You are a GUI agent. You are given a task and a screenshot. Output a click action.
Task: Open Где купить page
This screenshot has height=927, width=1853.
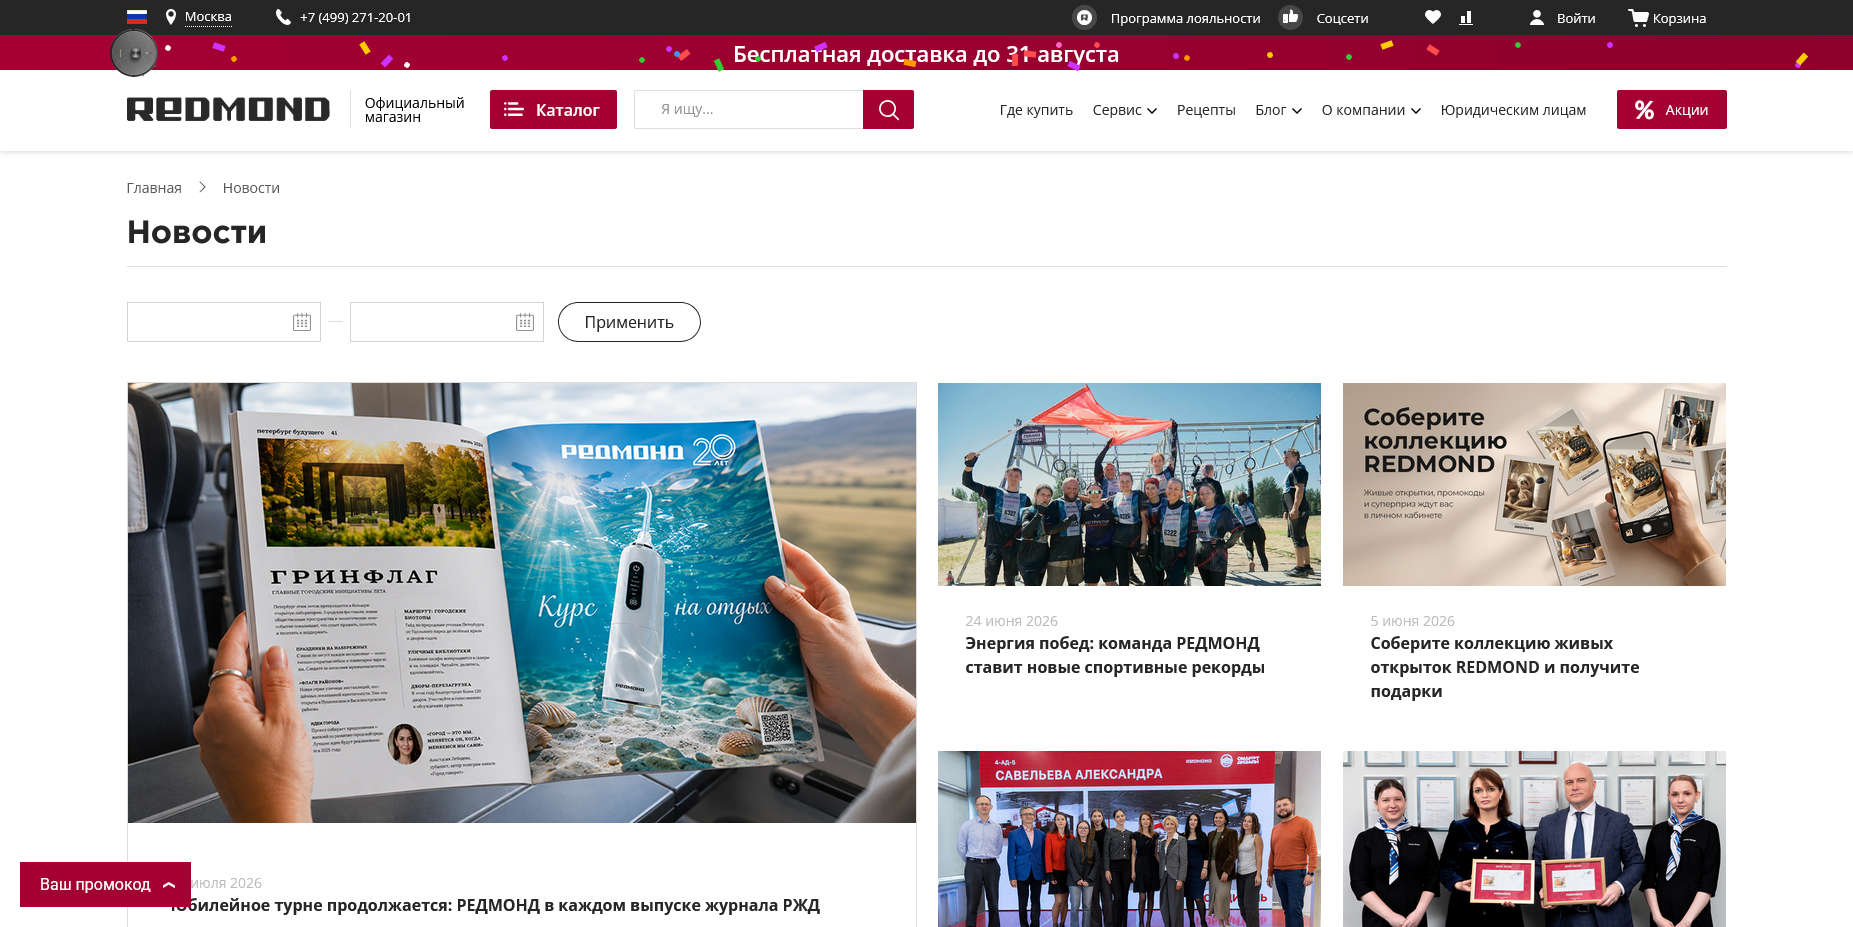1036,110
